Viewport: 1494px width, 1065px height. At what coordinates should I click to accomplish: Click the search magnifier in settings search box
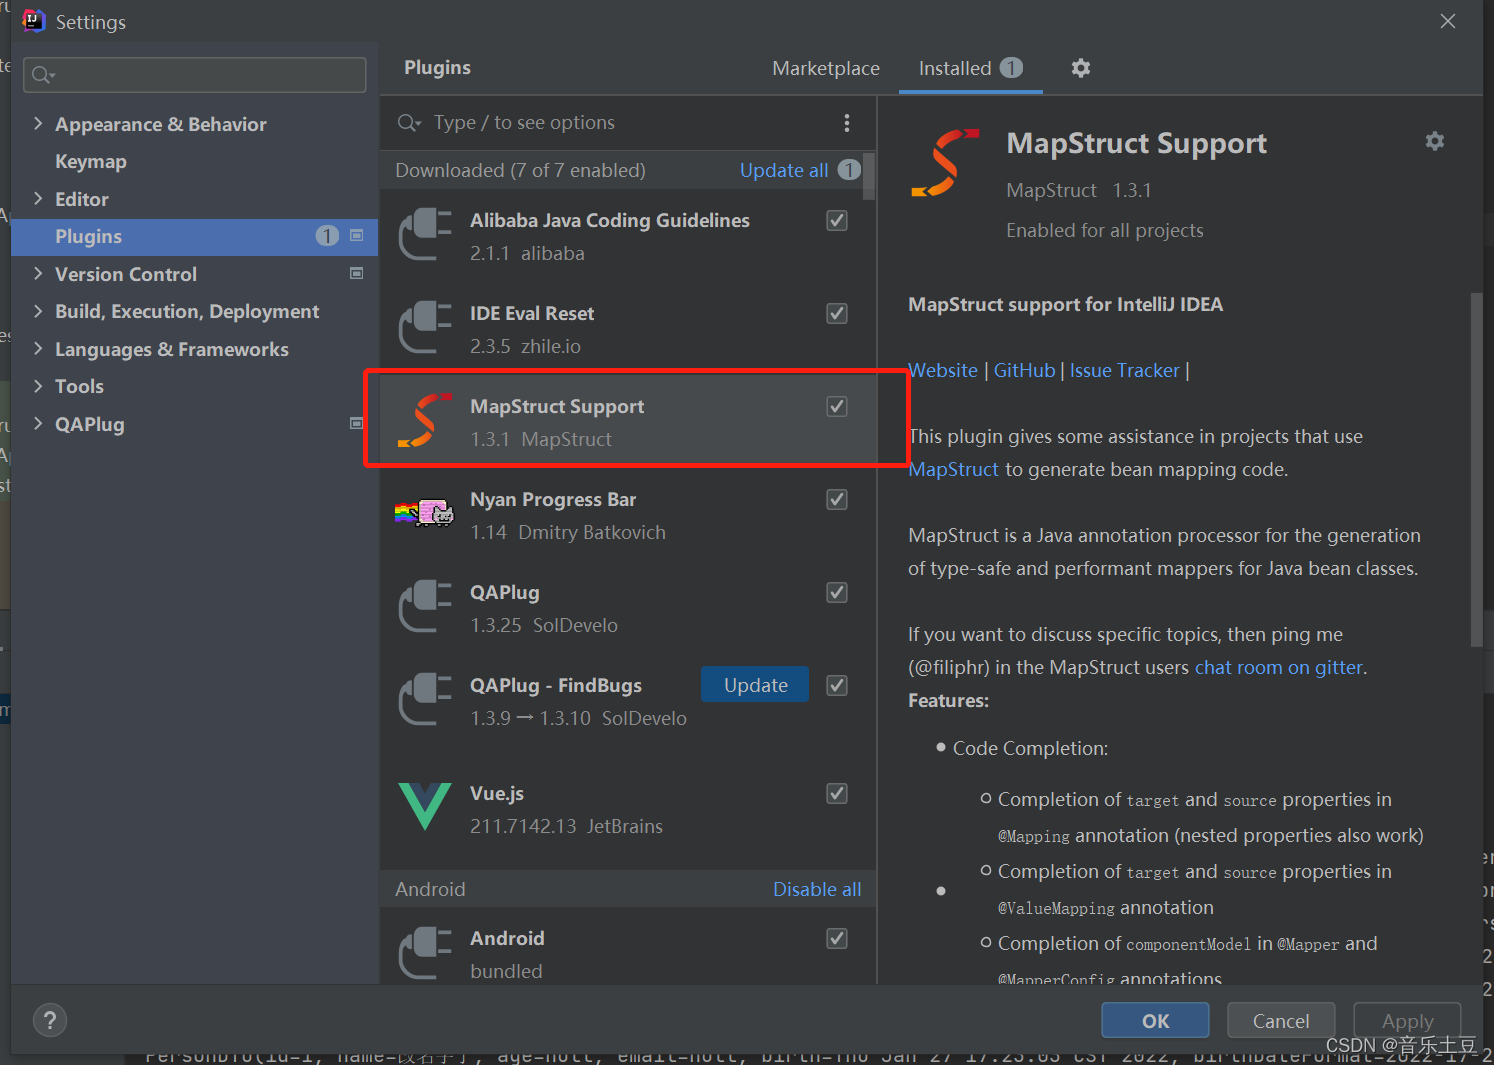42,75
